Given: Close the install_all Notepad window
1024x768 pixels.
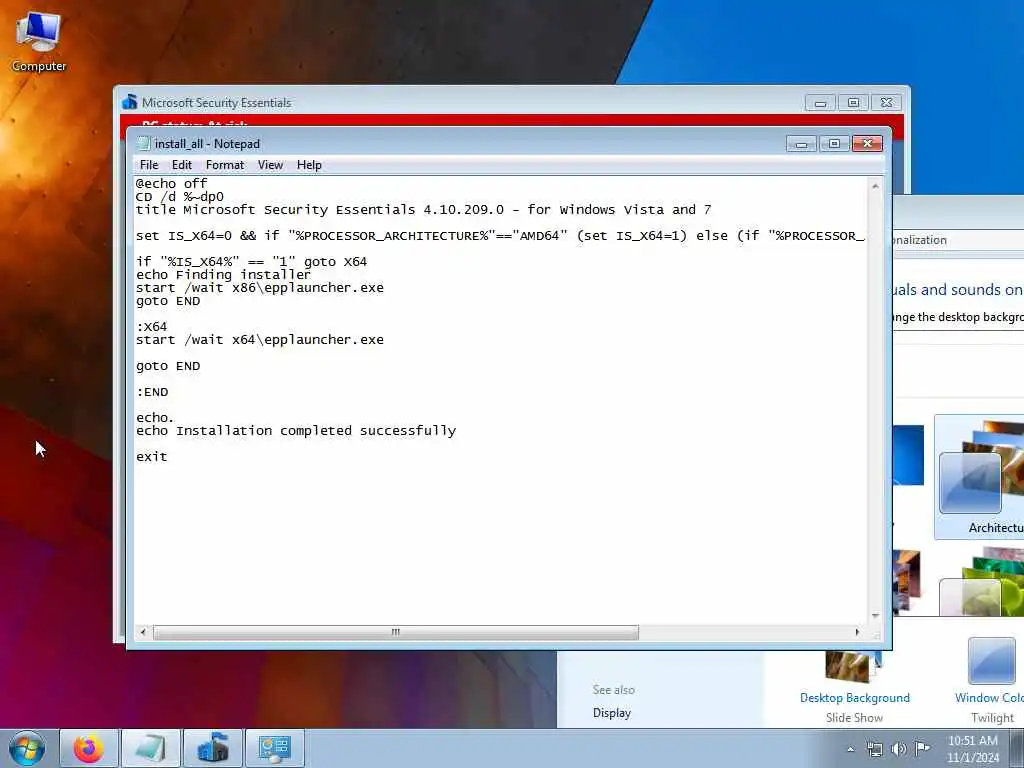Looking at the screenshot, I should (867, 144).
